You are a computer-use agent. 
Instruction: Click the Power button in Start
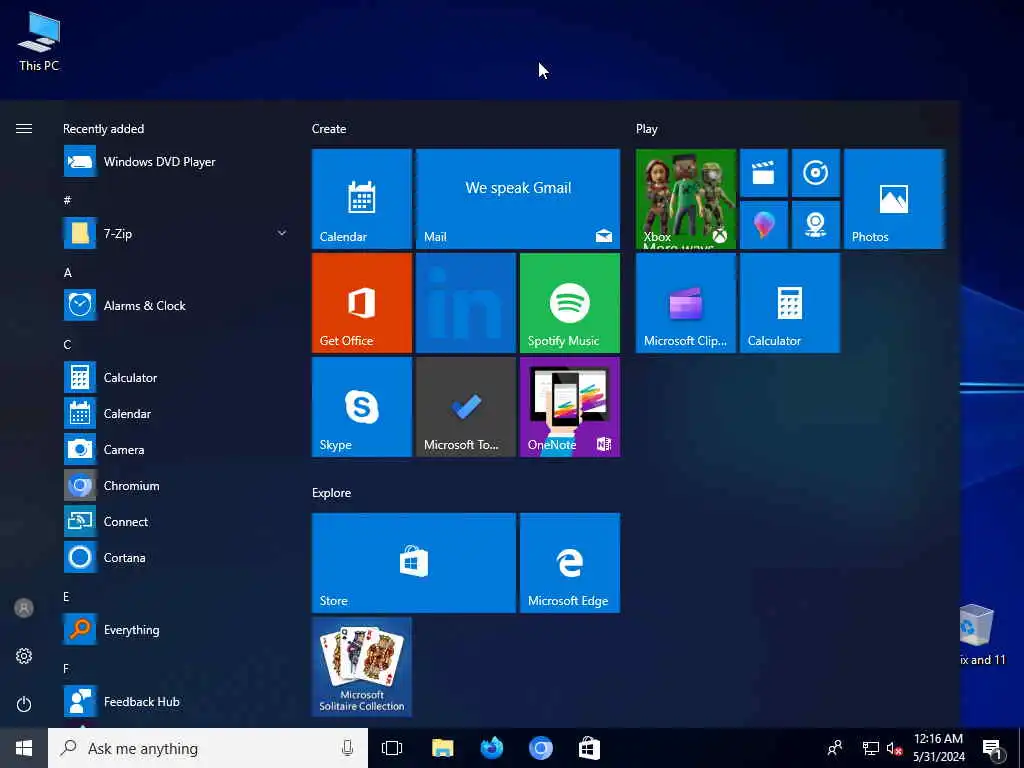[24, 704]
